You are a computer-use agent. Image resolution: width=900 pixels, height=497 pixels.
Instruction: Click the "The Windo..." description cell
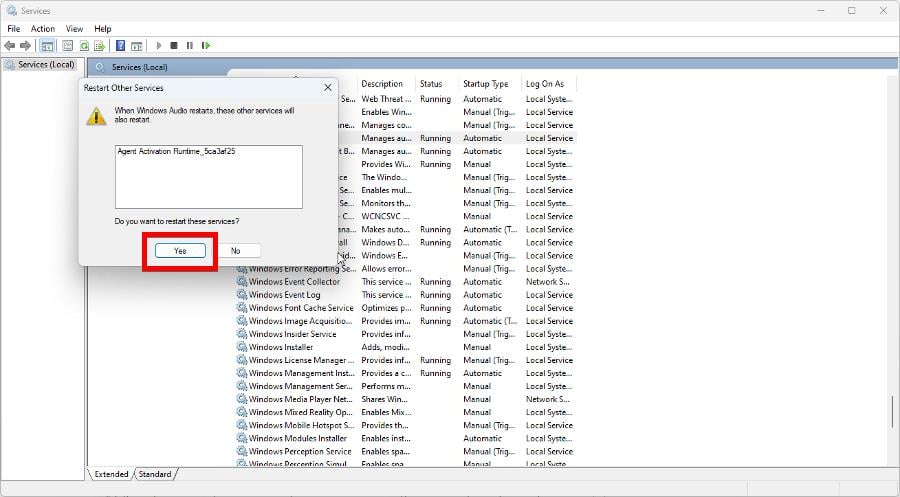(x=384, y=177)
